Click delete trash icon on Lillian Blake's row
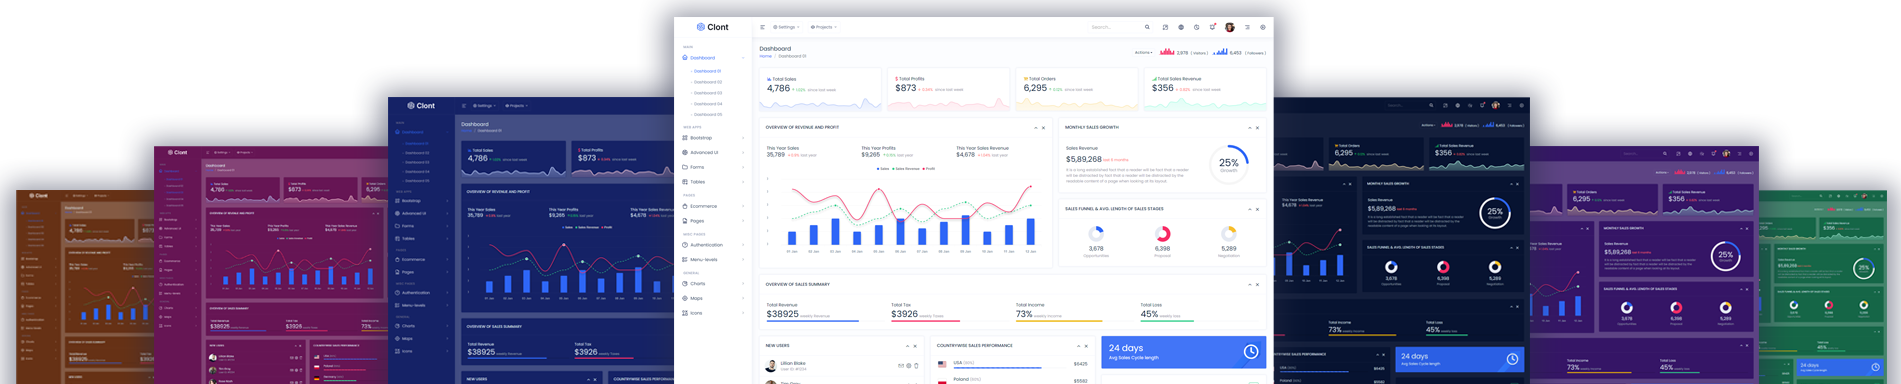The width and height of the screenshot is (1901, 384). 917,366
